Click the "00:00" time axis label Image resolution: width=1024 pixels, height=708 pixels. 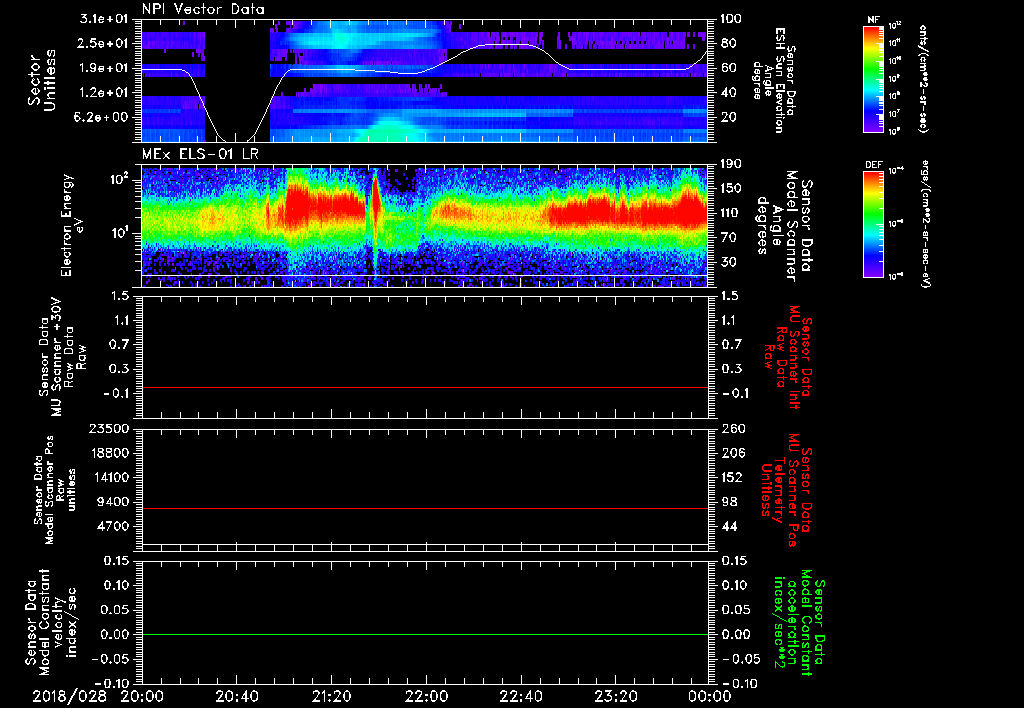click(x=710, y=696)
